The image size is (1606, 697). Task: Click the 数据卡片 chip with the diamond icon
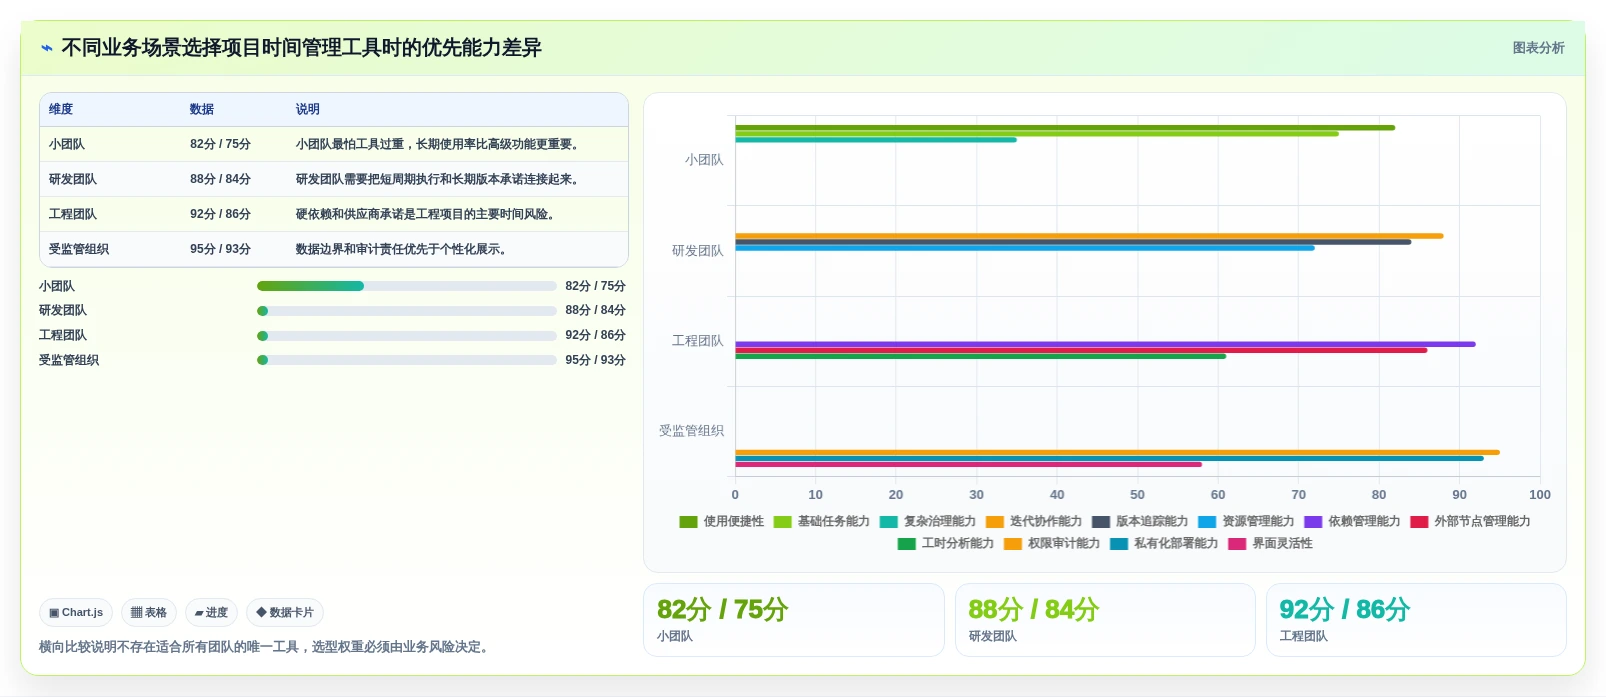[x=285, y=612]
